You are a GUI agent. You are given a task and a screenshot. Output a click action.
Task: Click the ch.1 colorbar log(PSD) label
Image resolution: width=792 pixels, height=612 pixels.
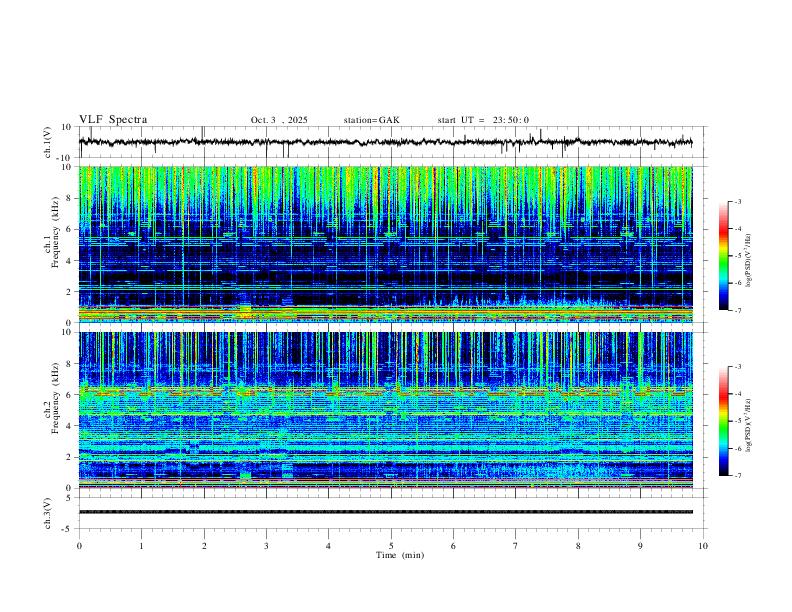749,260
